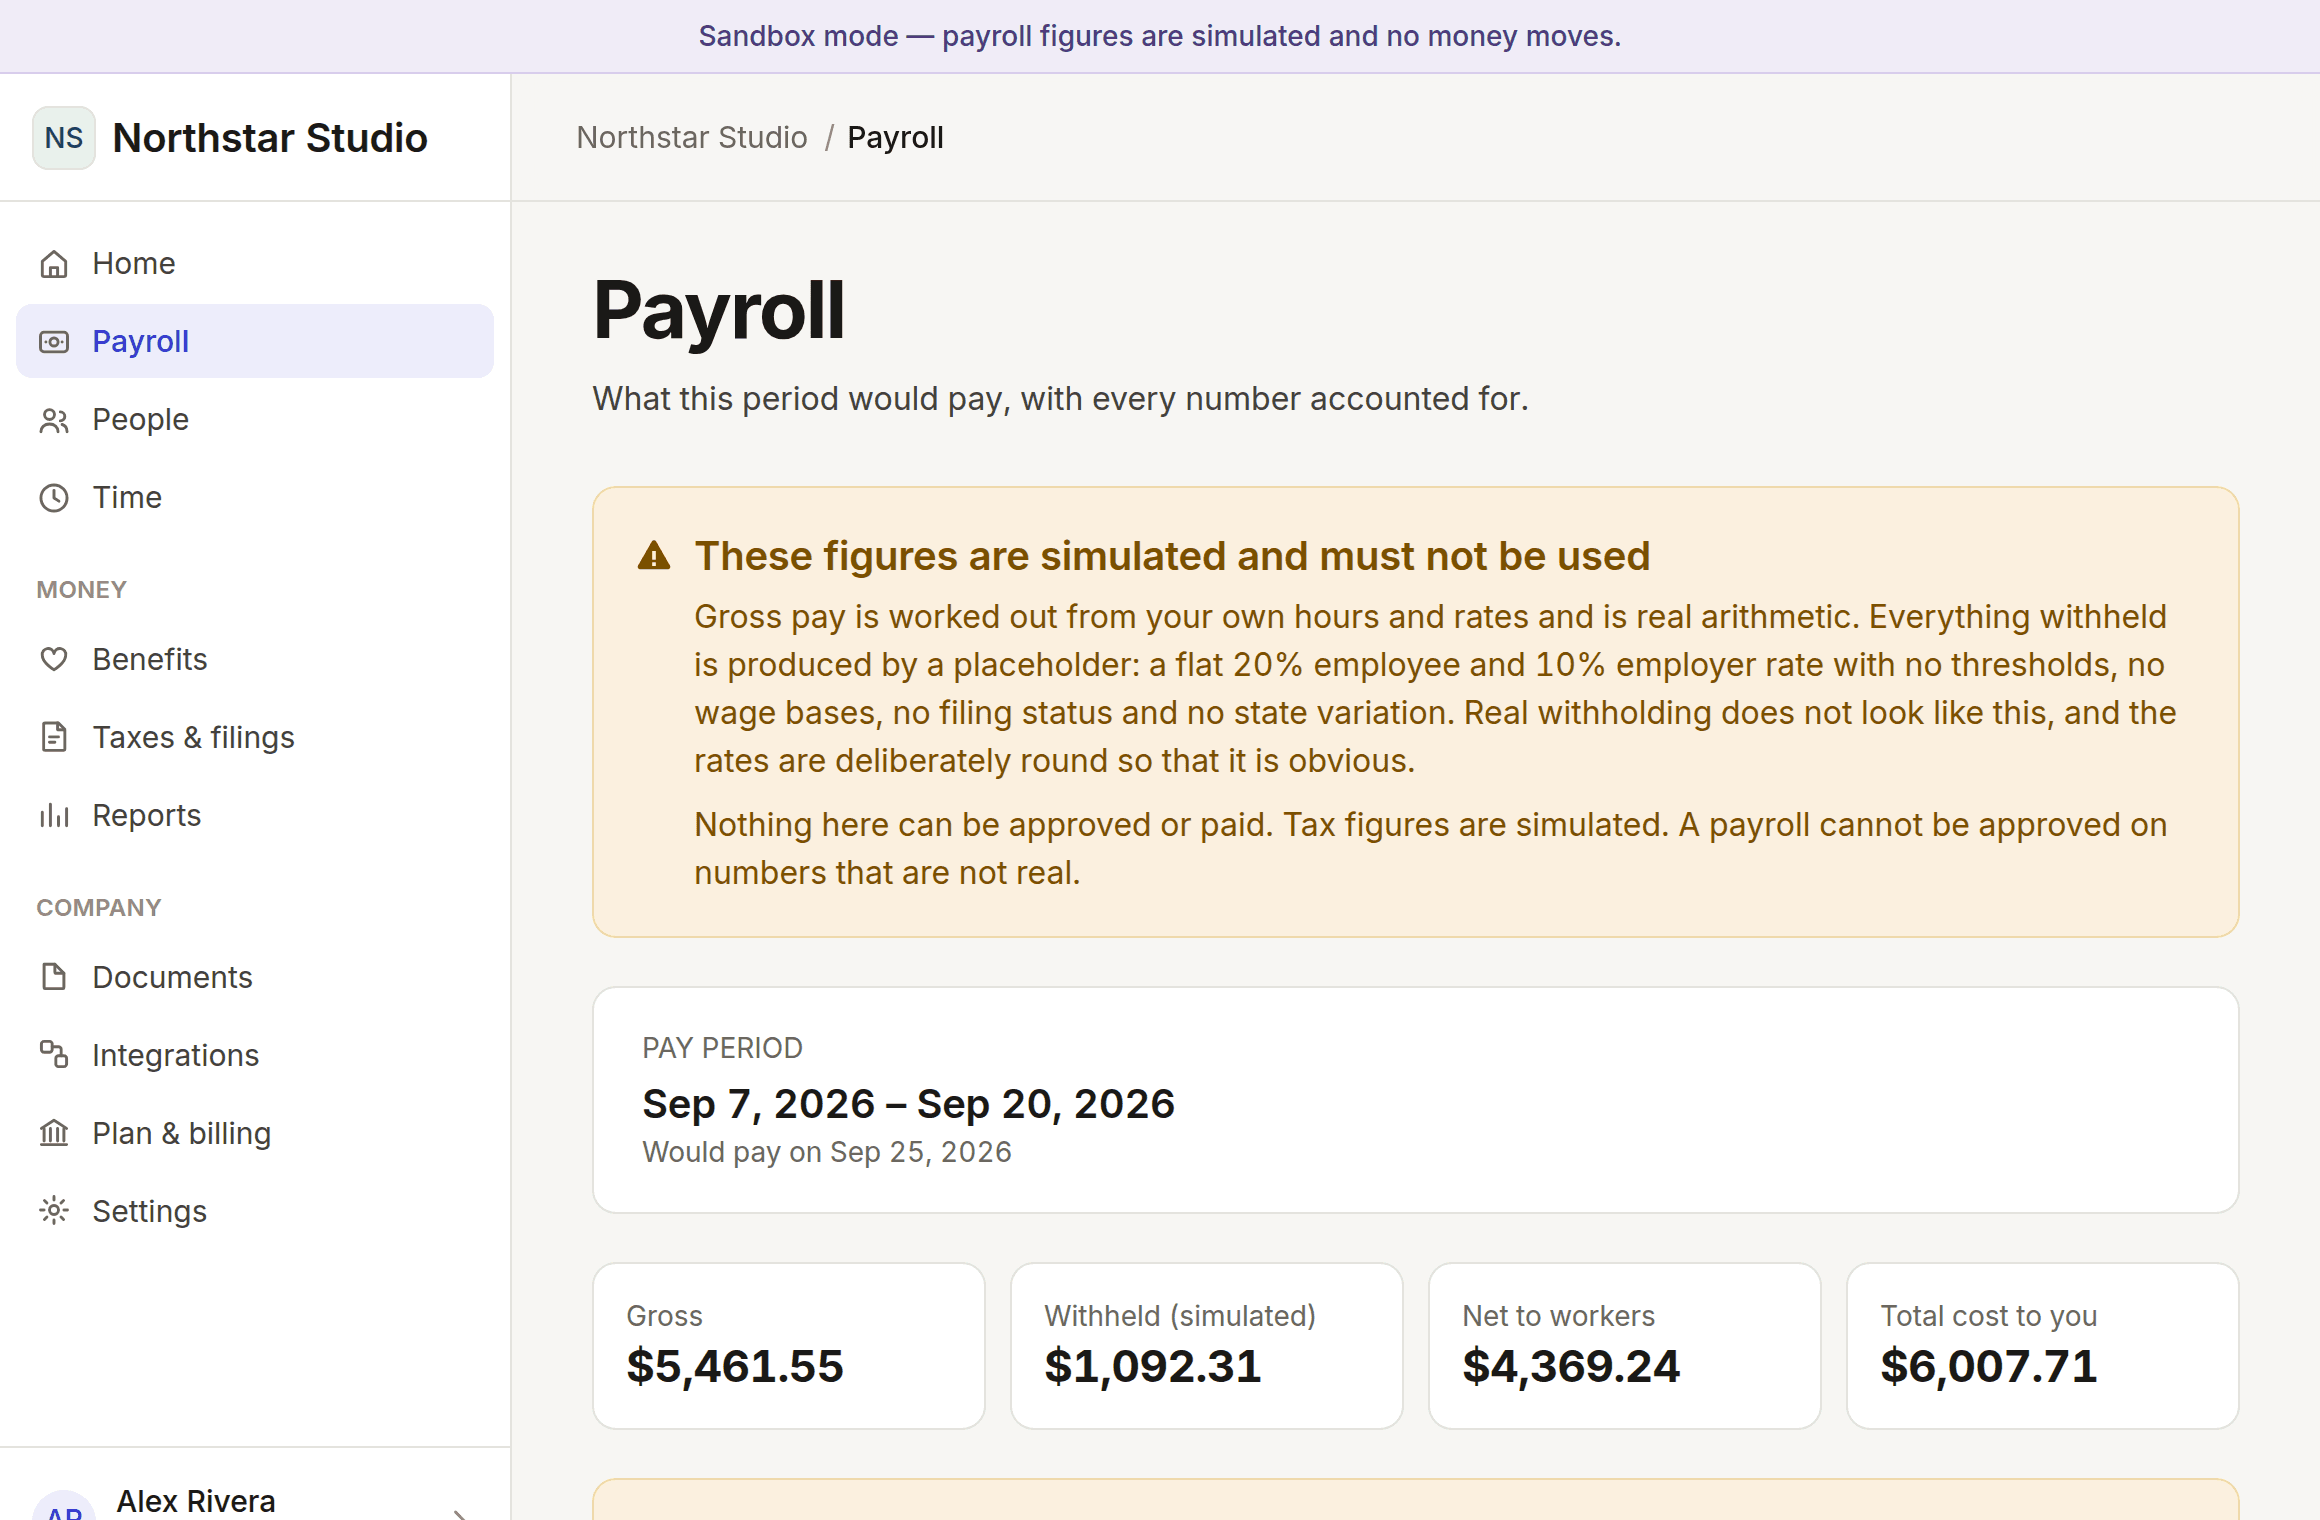2320x1520 pixels.
Task: Click the Documents file icon
Action: coord(54,978)
